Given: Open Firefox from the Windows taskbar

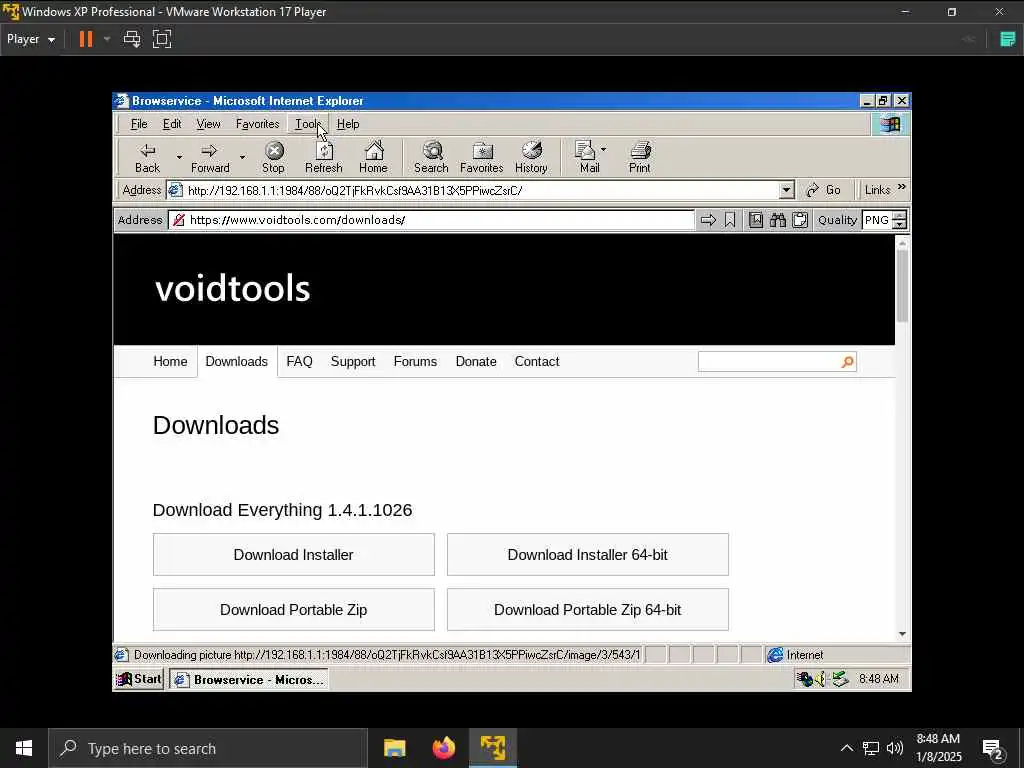Looking at the screenshot, I should pos(444,748).
